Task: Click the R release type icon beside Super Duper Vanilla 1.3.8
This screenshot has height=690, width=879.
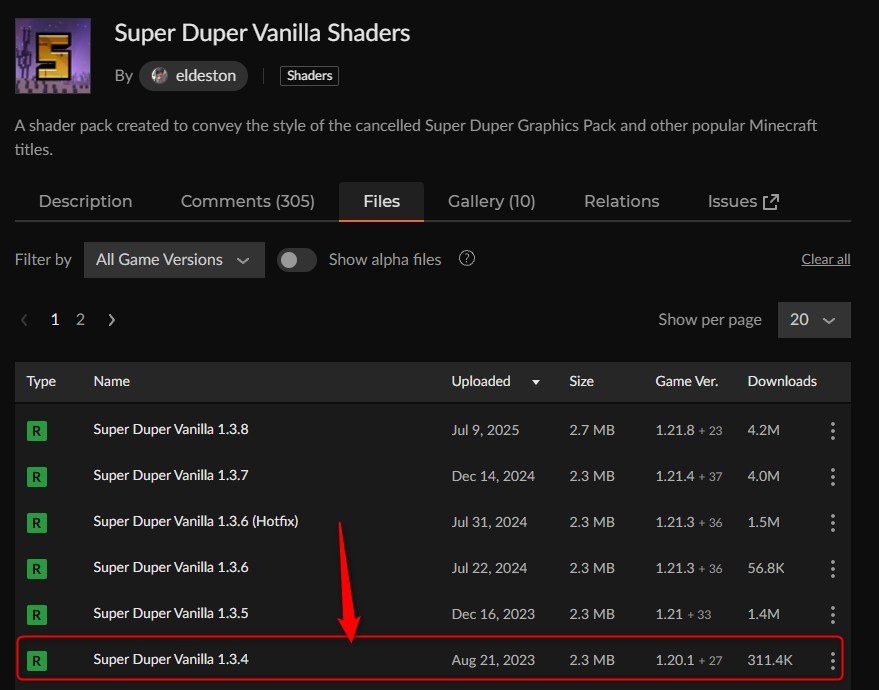Action: tap(37, 430)
